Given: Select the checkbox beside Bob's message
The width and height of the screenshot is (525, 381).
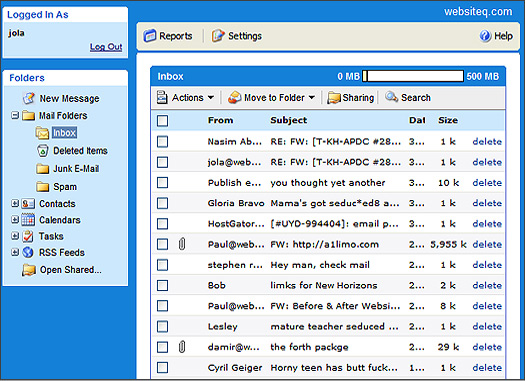Looking at the screenshot, I should (162, 286).
